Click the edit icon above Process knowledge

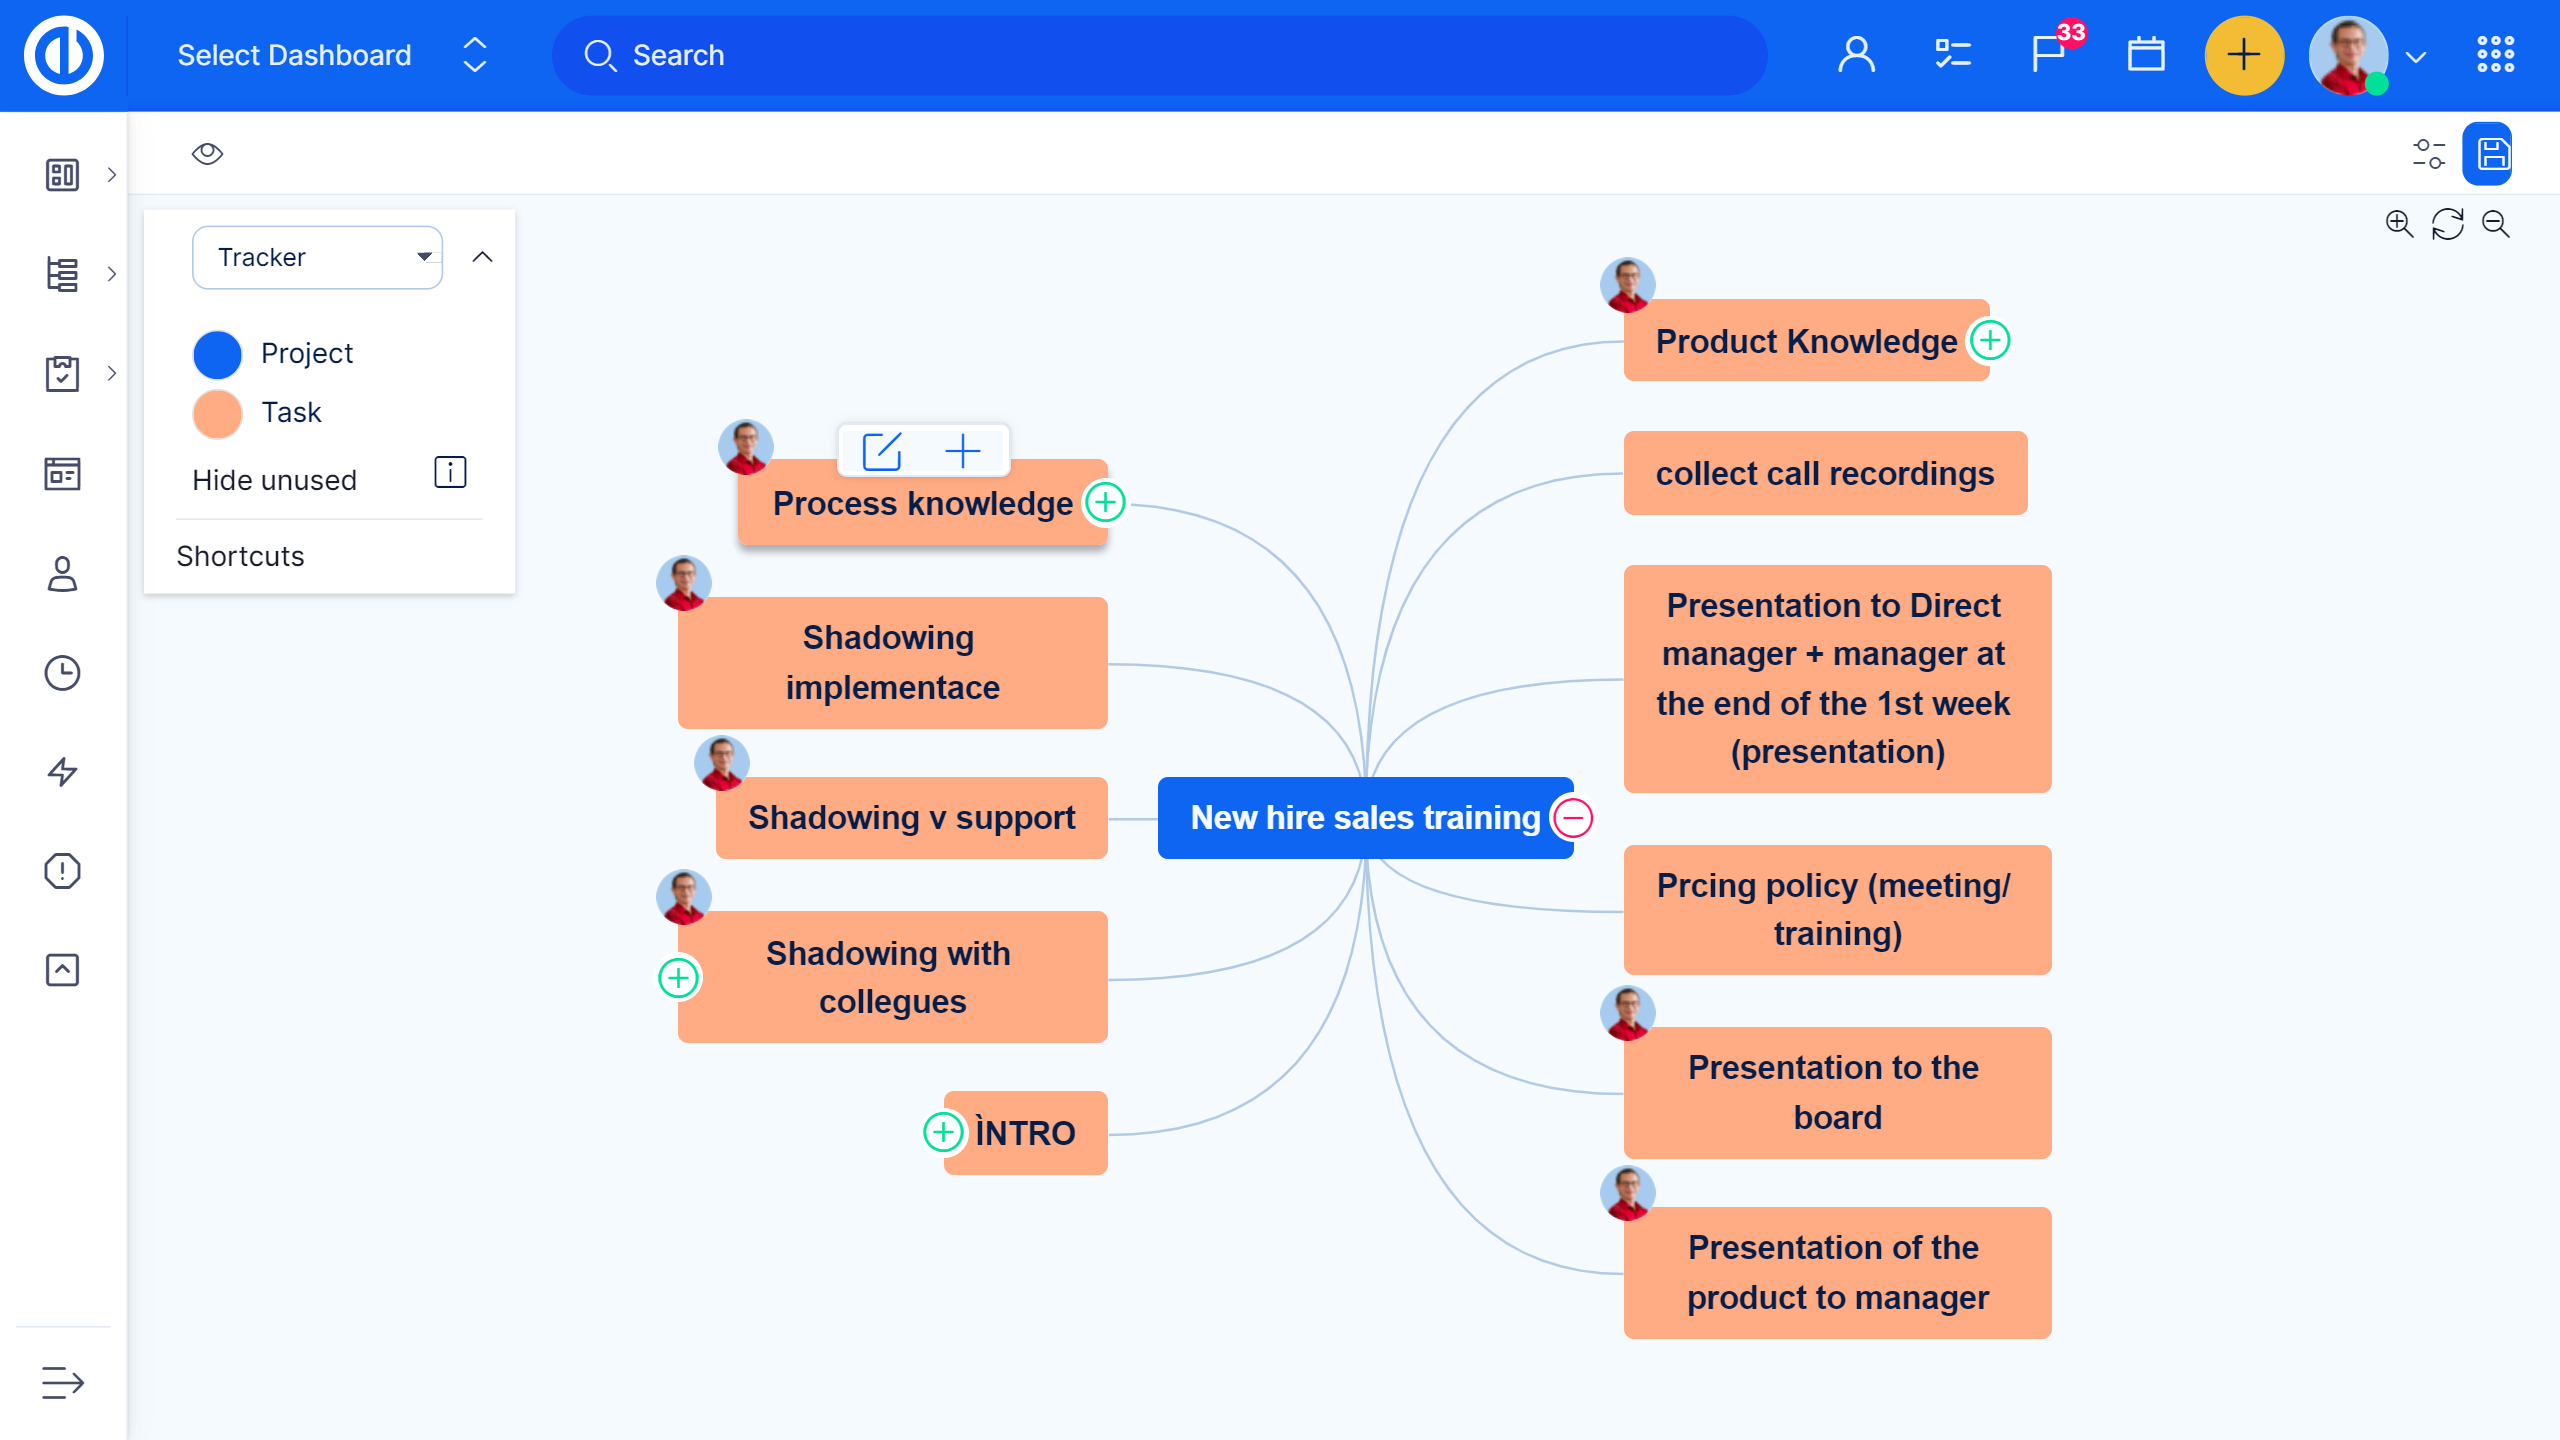coord(882,451)
